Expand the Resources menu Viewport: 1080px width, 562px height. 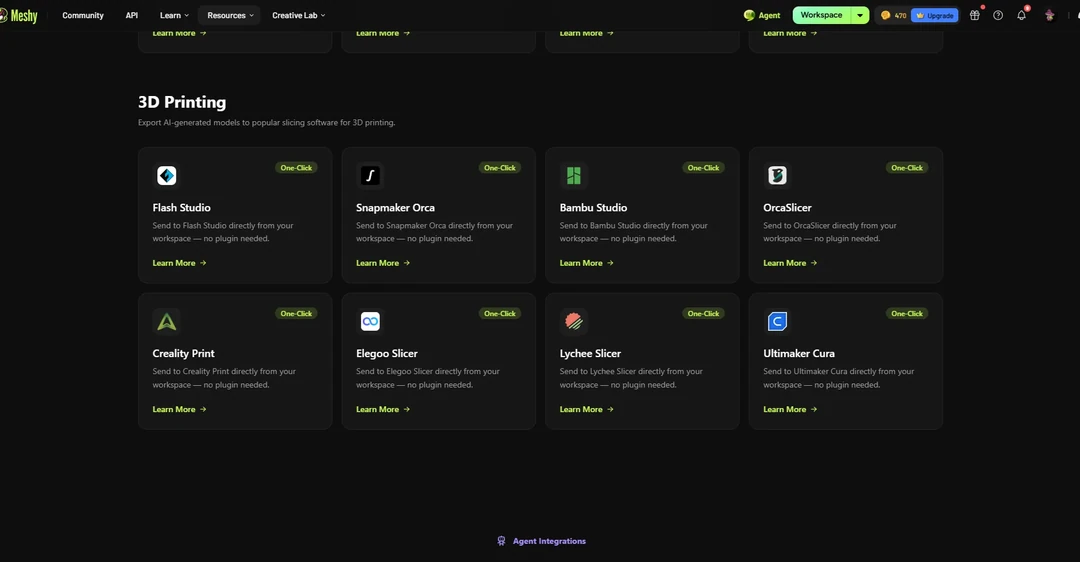point(230,15)
